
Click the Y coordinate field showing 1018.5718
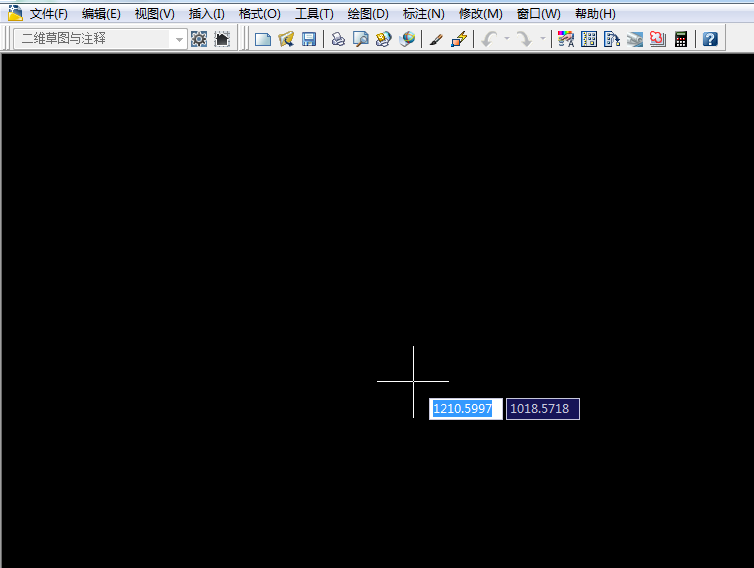(x=542, y=409)
